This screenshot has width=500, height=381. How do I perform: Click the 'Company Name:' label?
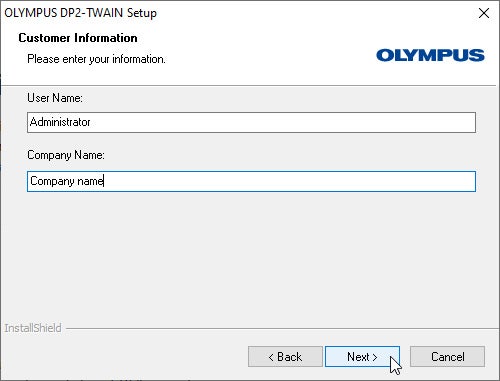(66, 155)
